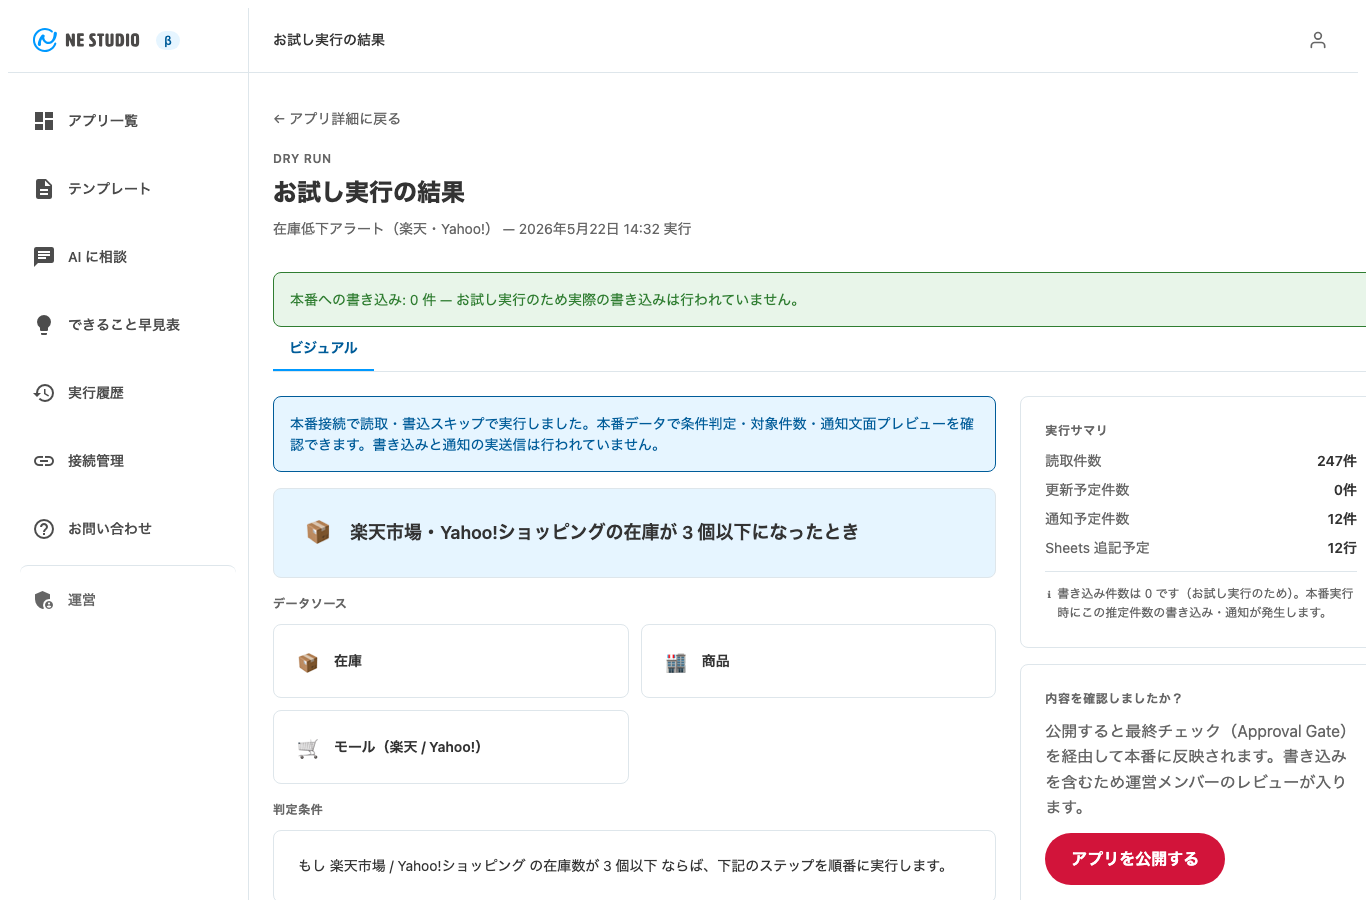Viewport: 1366px width, 900px height.
Task: Select the 商品 data source card
Action: click(x=818, y=661)
